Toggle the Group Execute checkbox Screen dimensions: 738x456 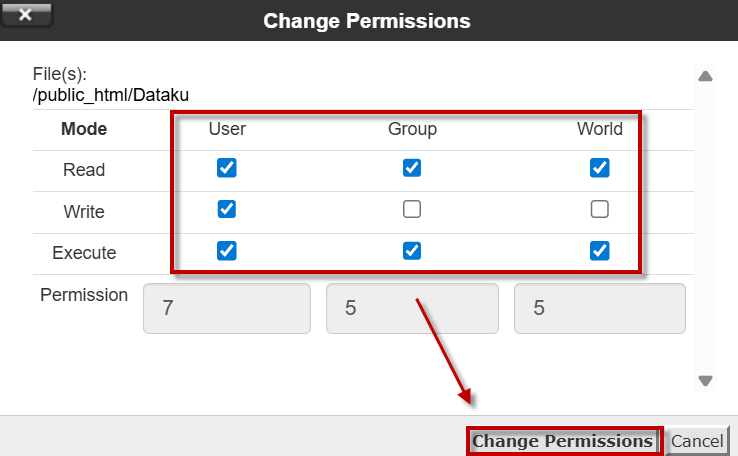[412, 251]
